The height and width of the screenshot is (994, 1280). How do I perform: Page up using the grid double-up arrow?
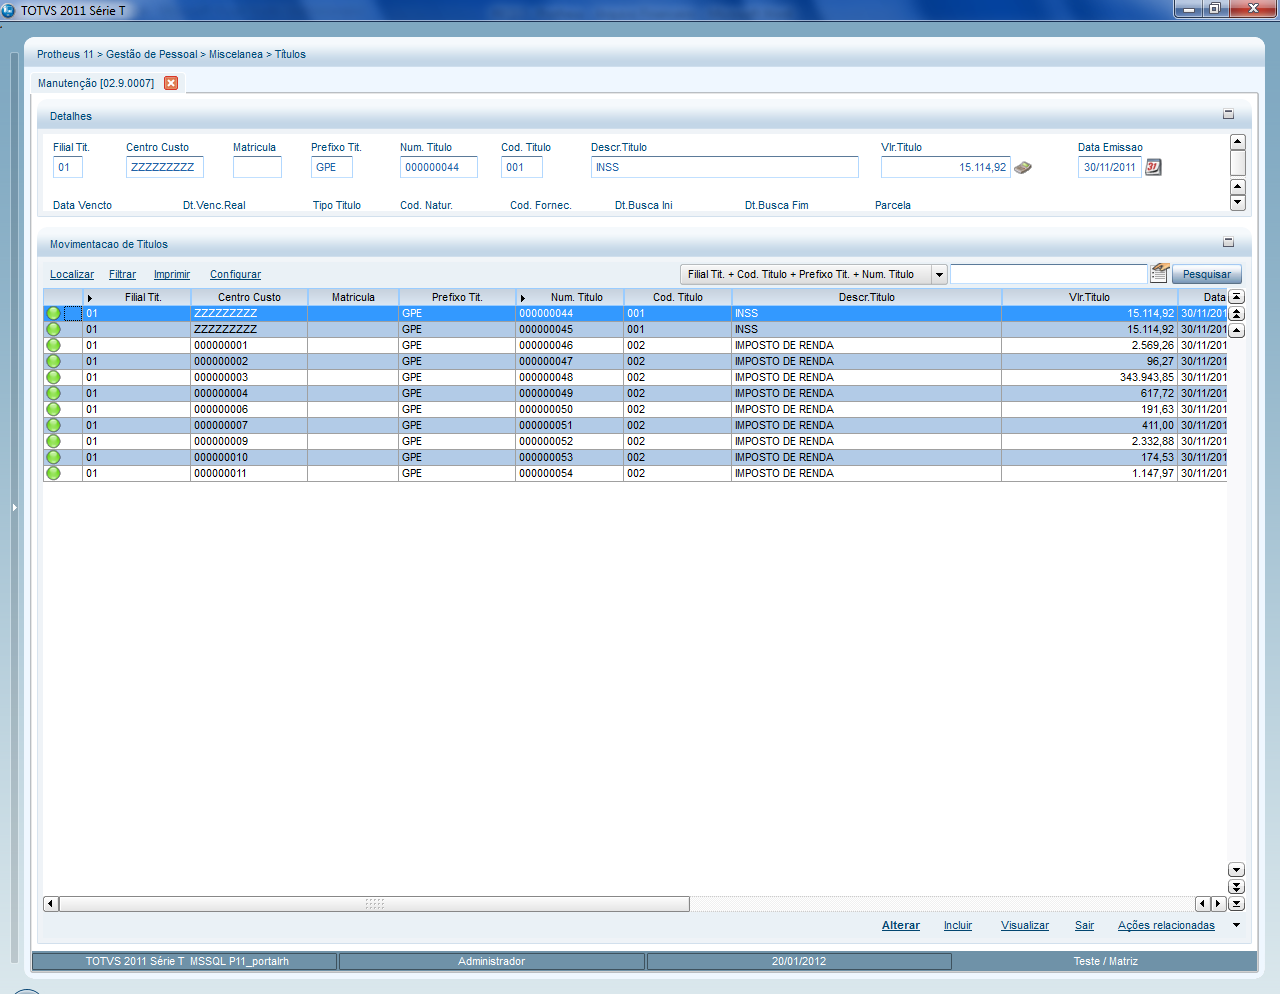[1236, 314]
